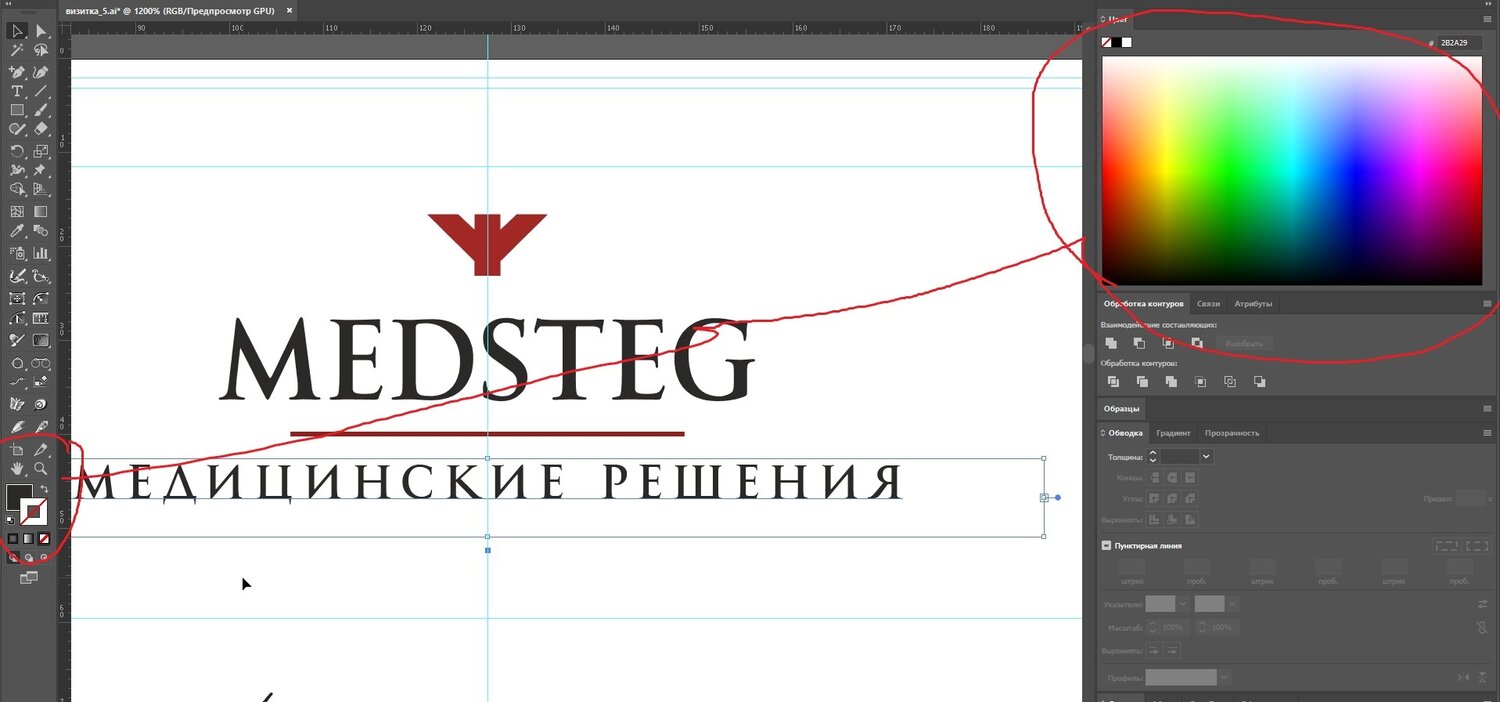Select the Direct Selection tool
Image resolution: width=1500 pixels, height=702 pixels.
coord(41,31)
